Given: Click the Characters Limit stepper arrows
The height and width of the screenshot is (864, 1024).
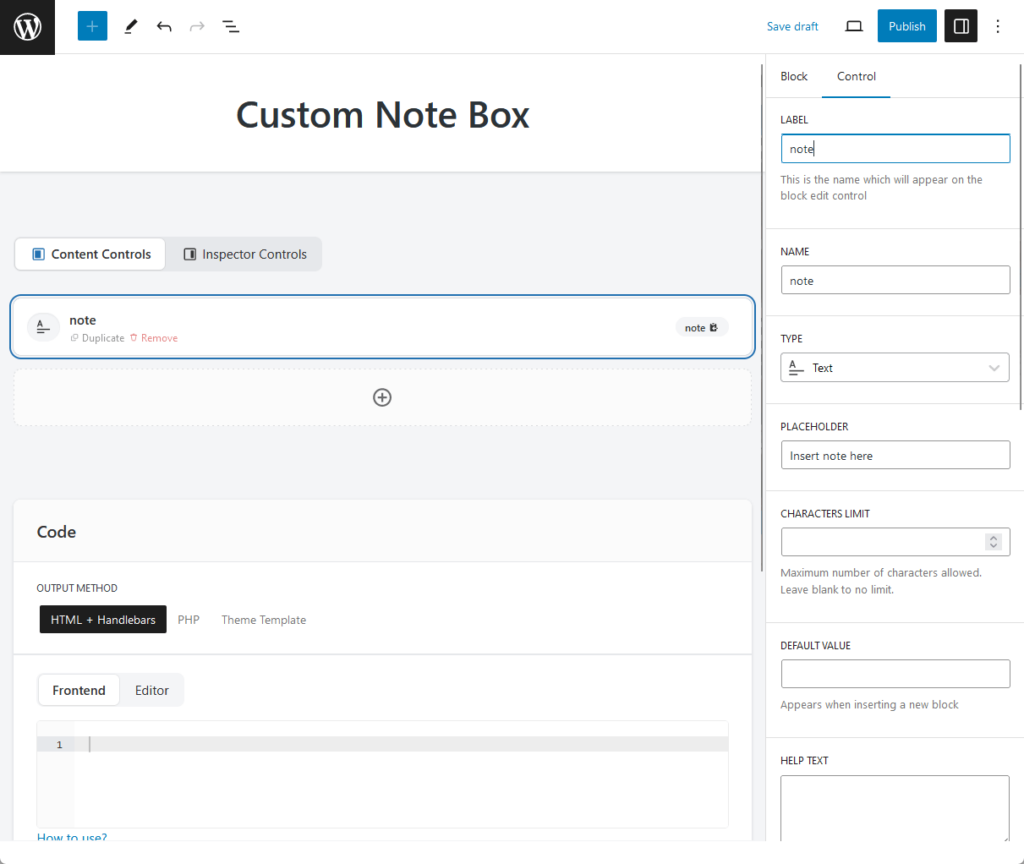Looking at the screenshot, I should (x=993, y=542).
